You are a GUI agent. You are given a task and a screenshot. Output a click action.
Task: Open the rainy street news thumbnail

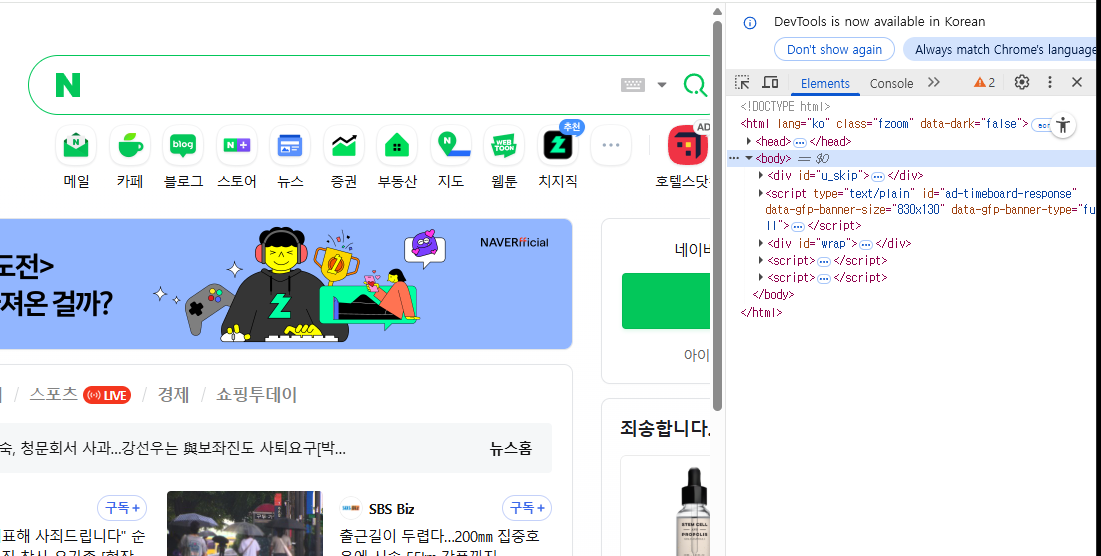[x=244, y=523]
